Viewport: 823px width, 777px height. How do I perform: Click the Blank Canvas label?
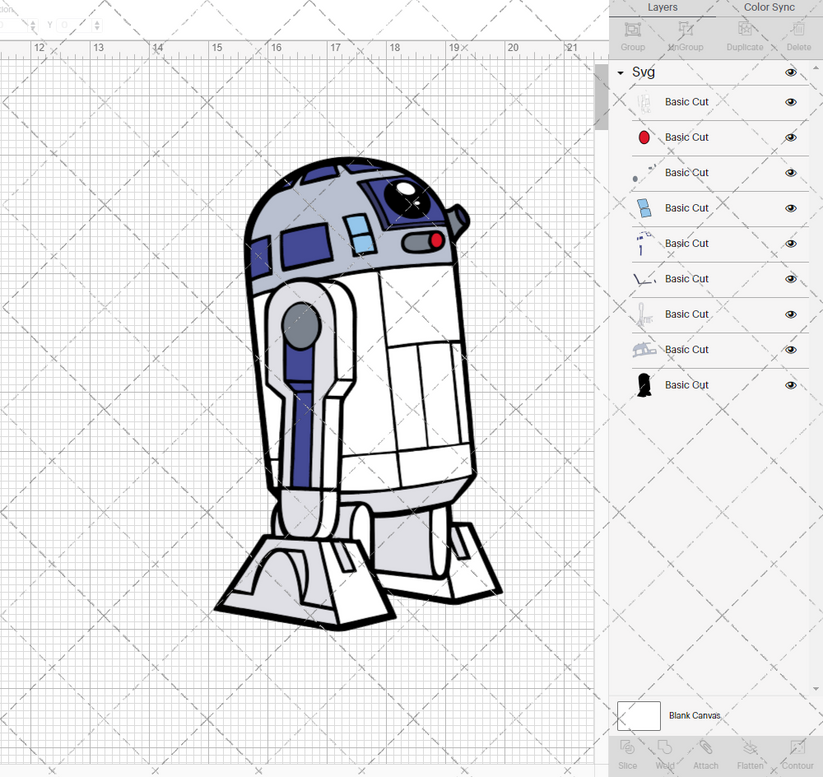coord(694,716)
